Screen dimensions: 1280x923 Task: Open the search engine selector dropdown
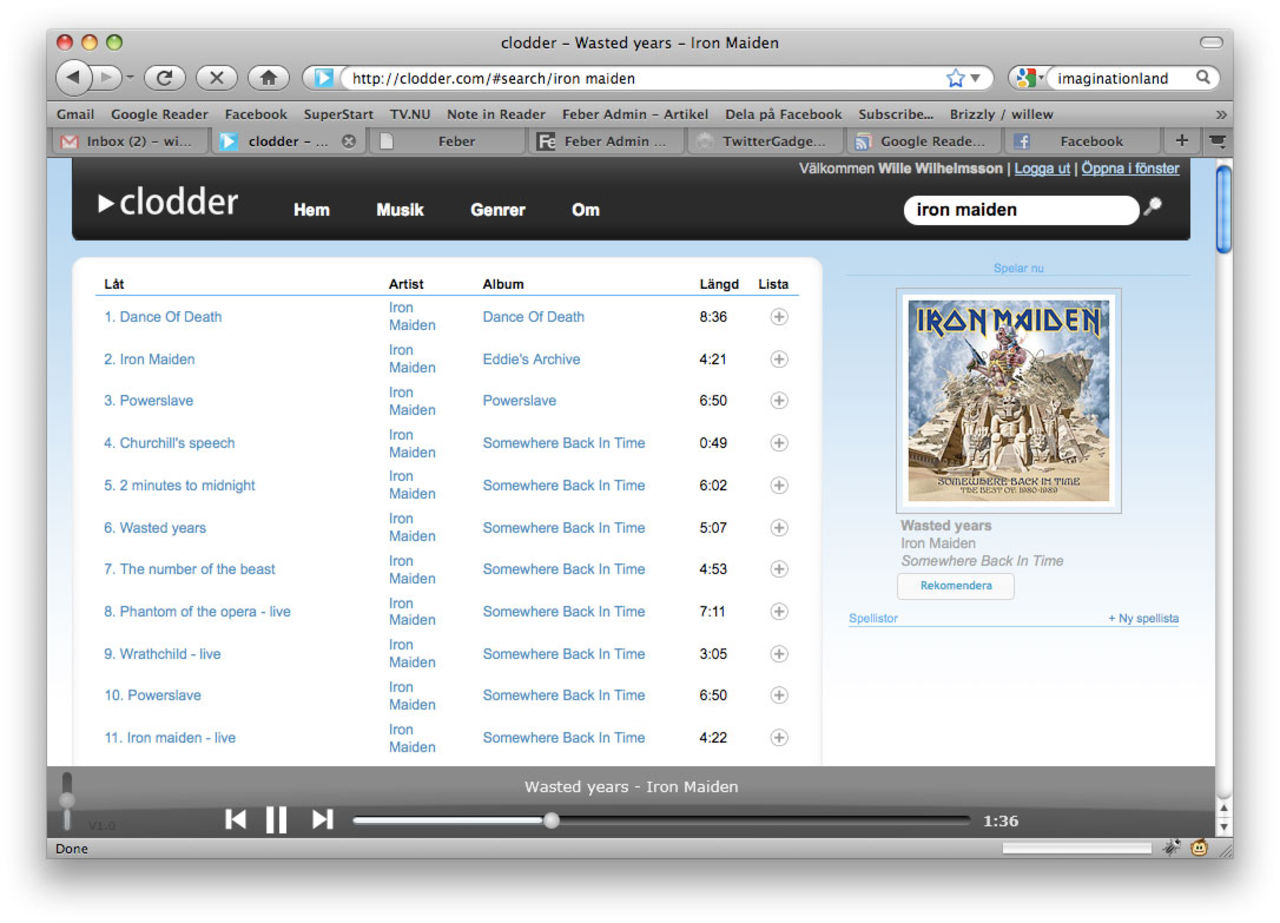coord(1027,78)
